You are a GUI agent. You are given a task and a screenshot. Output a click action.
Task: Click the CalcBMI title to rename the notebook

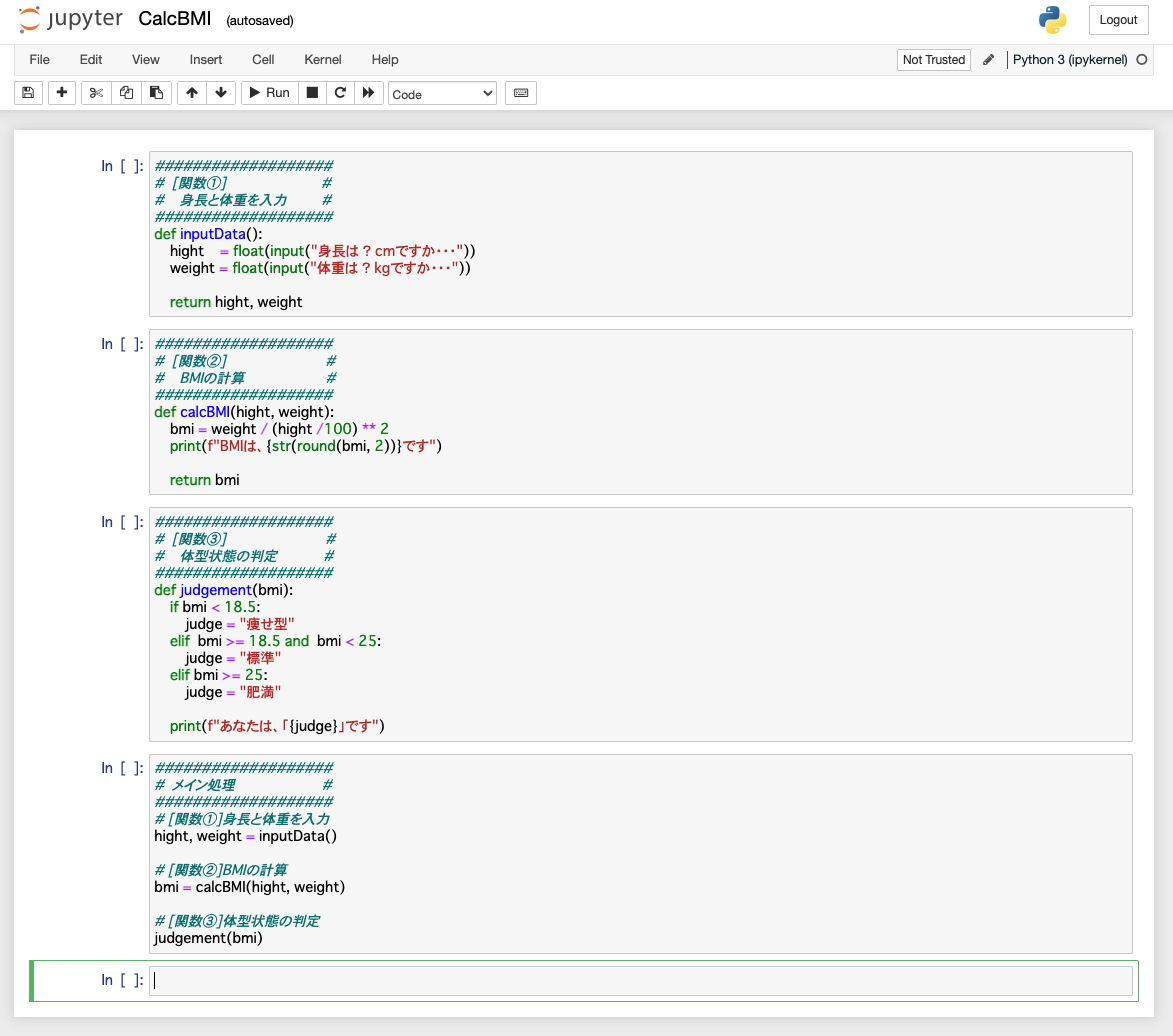(x=174, y=18)
